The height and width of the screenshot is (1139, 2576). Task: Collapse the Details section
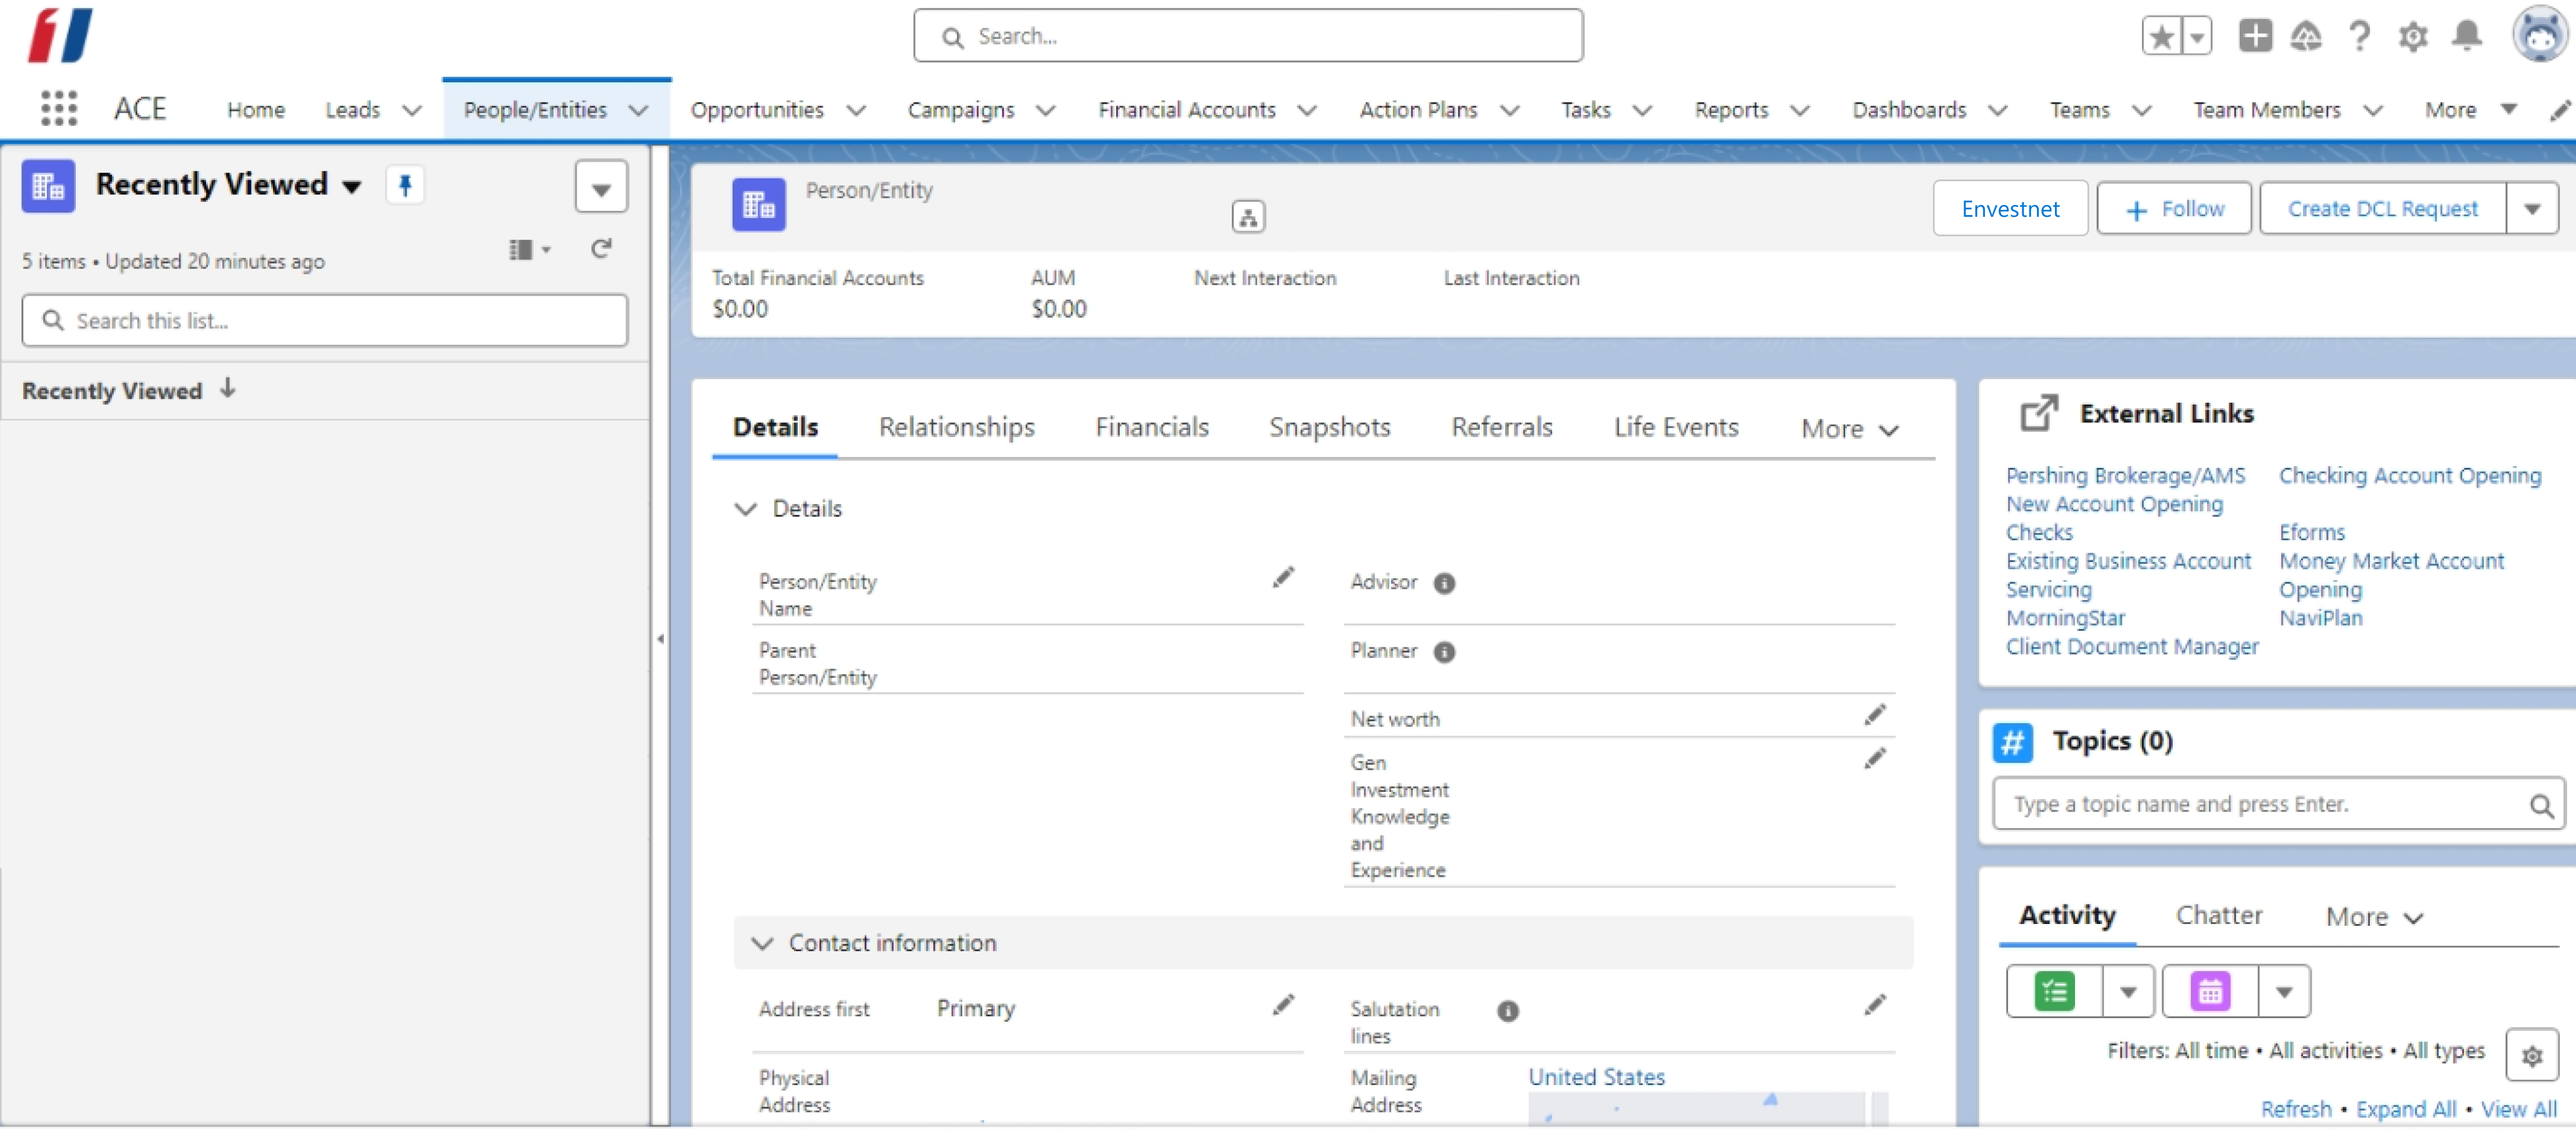pos(745,509)
